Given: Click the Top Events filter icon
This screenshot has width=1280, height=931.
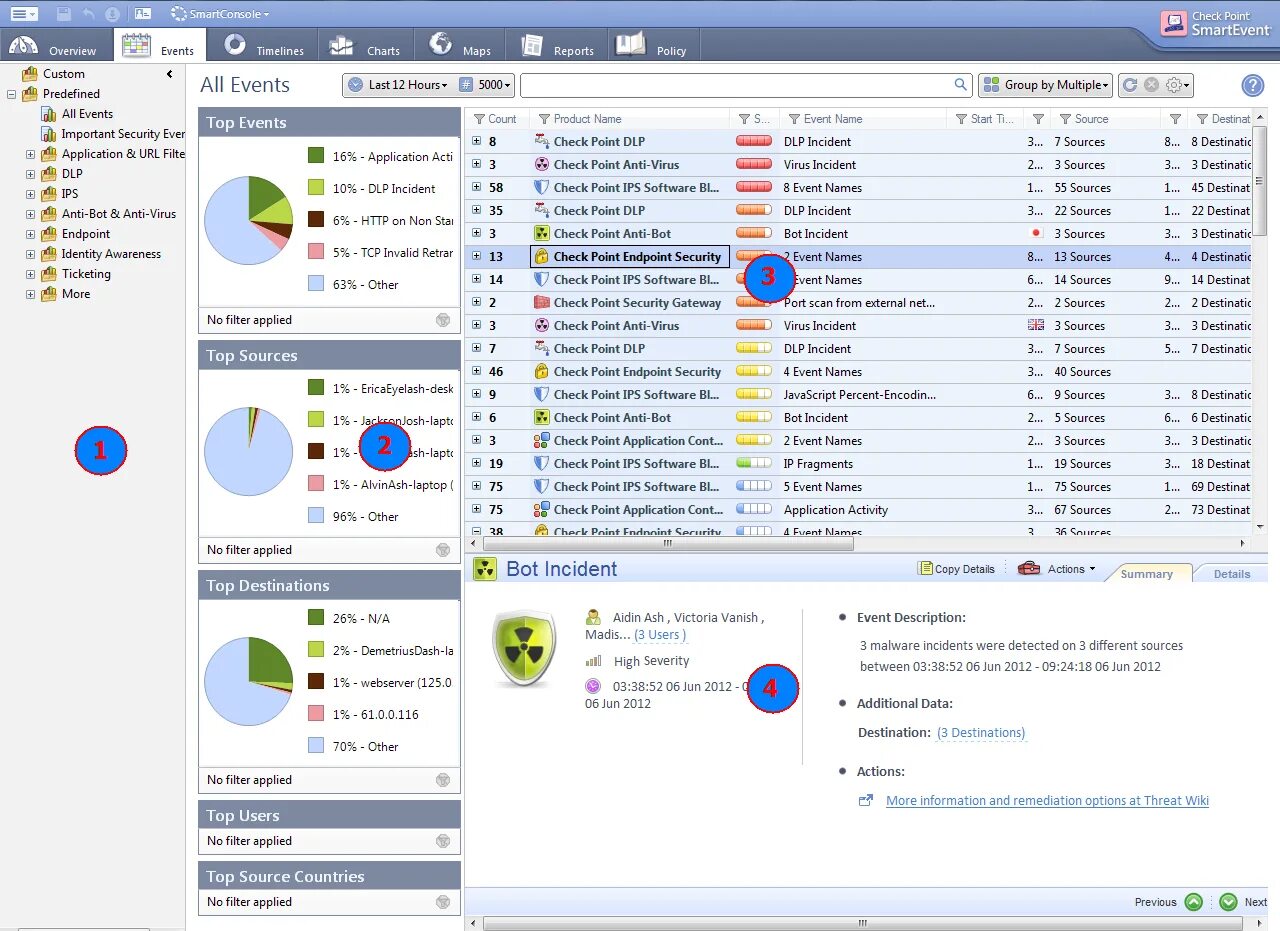Looking at the screenshot, I should tap(443, 320).
